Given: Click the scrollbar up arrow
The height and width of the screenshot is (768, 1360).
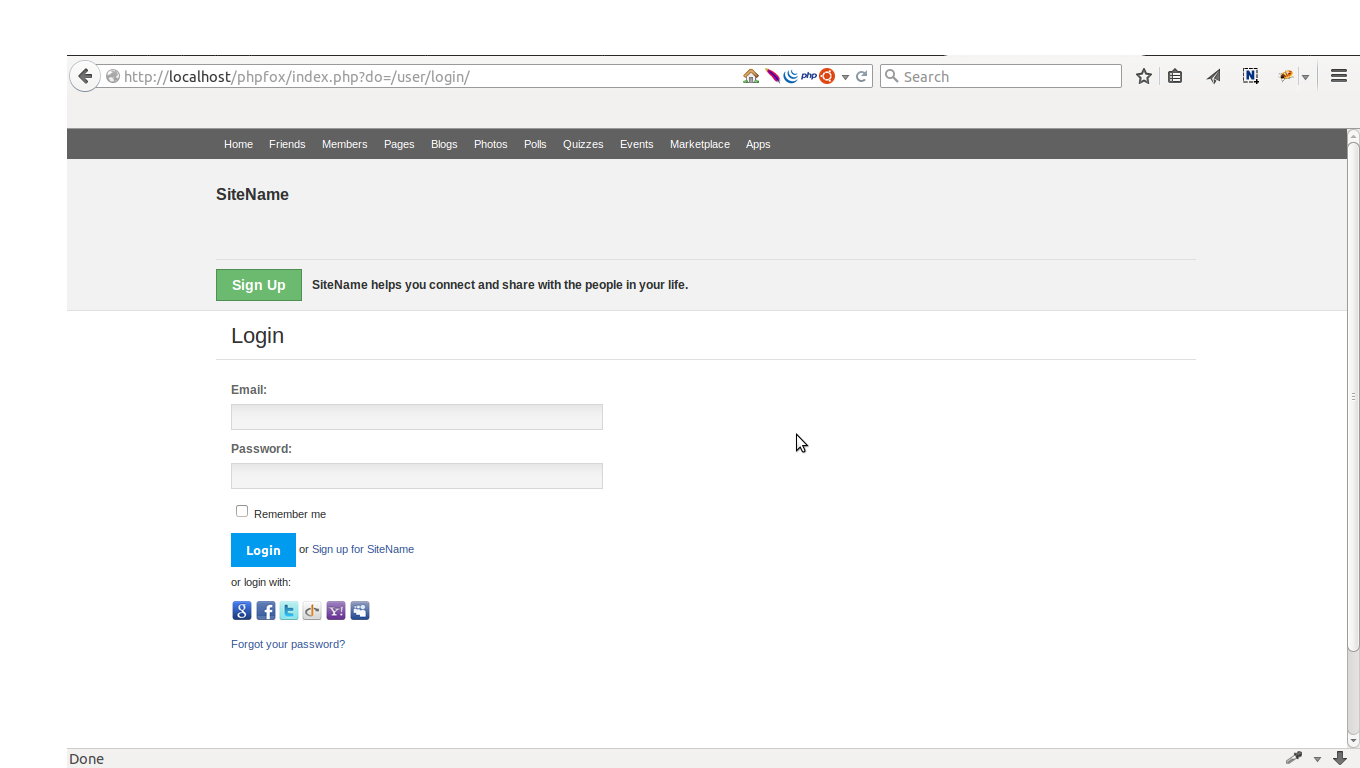Looking at the screenshot, I should click(1354, 135).
